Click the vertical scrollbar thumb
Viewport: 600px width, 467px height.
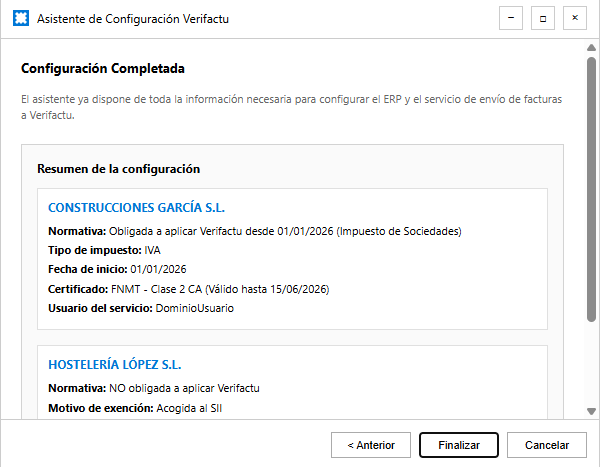[591, 190]
